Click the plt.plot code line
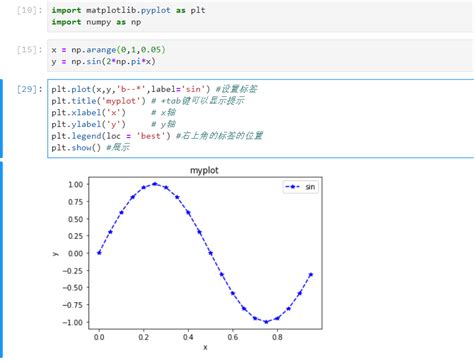474x363 pixels. point(154,89)
